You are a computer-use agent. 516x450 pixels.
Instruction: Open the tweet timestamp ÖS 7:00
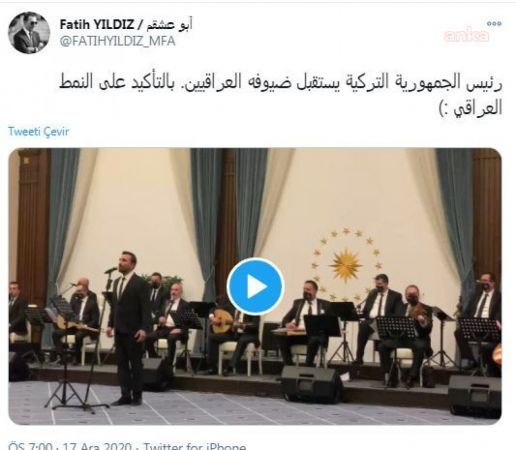click(x=30, y=446)
